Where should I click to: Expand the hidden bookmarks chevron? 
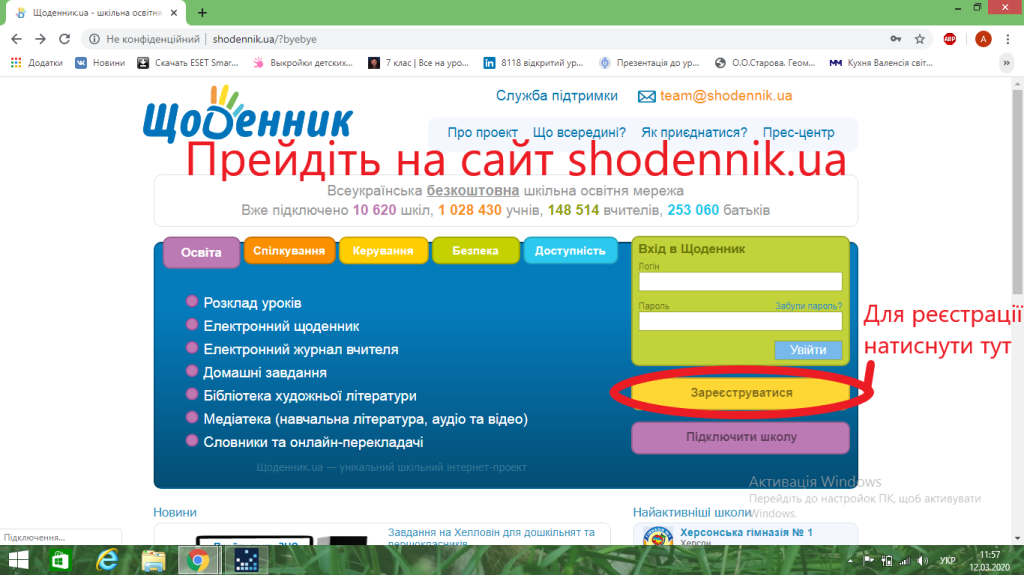tap(1006, 63)
